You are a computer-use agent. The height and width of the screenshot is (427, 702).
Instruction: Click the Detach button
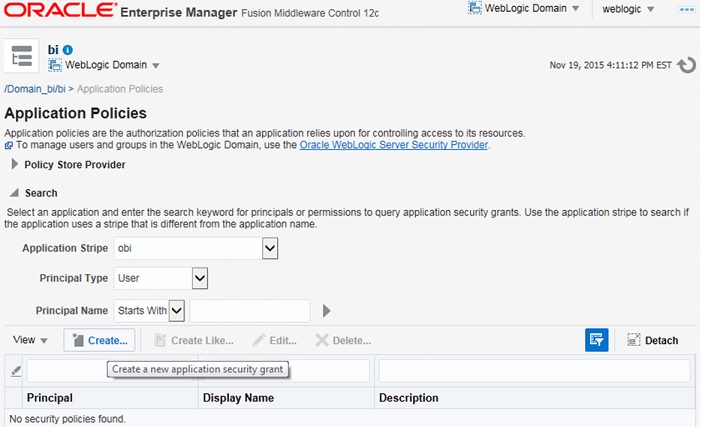click(652, 341)
